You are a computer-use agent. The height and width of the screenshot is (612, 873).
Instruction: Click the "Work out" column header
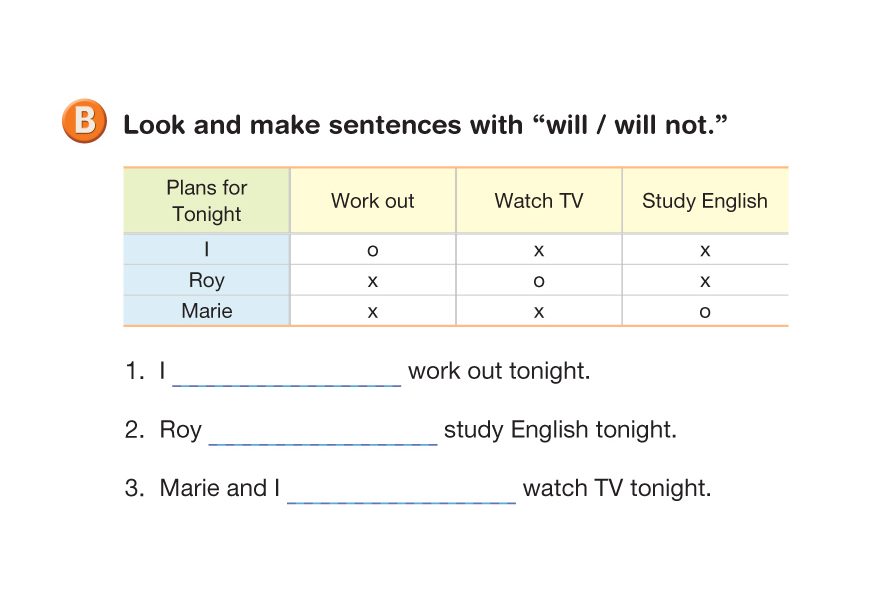372,201
